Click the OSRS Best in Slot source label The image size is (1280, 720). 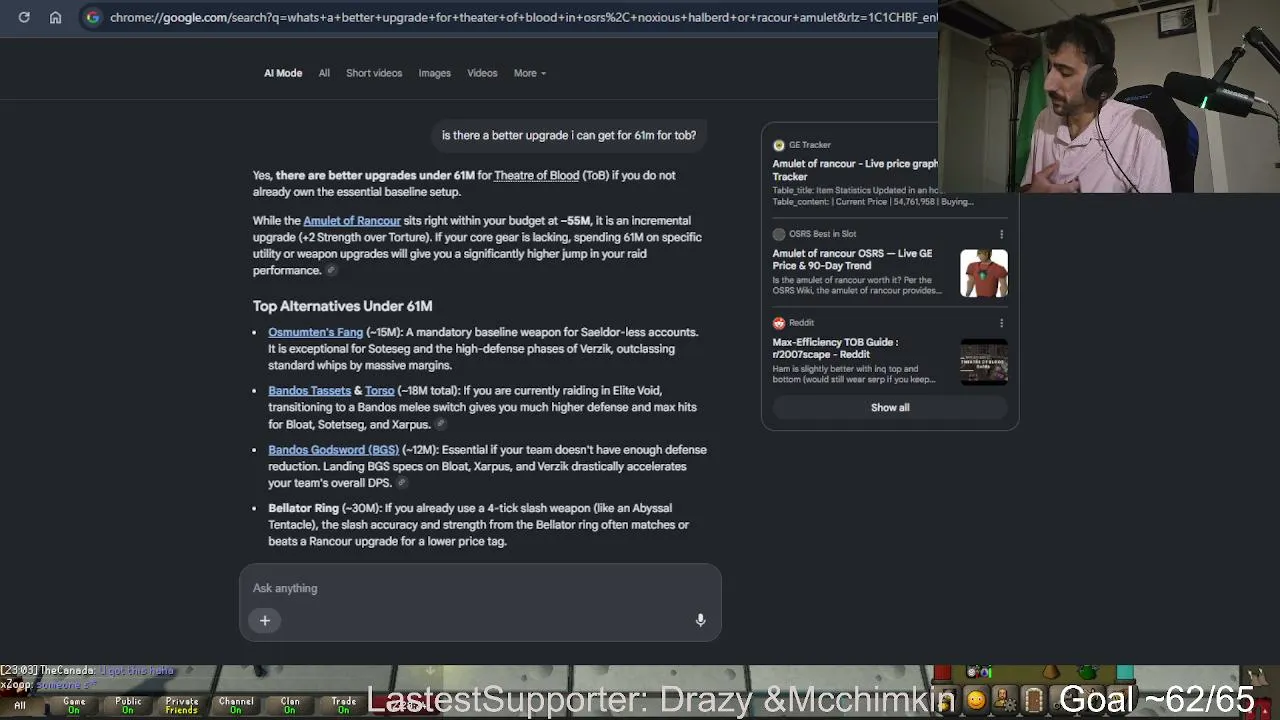click(822, 234)
